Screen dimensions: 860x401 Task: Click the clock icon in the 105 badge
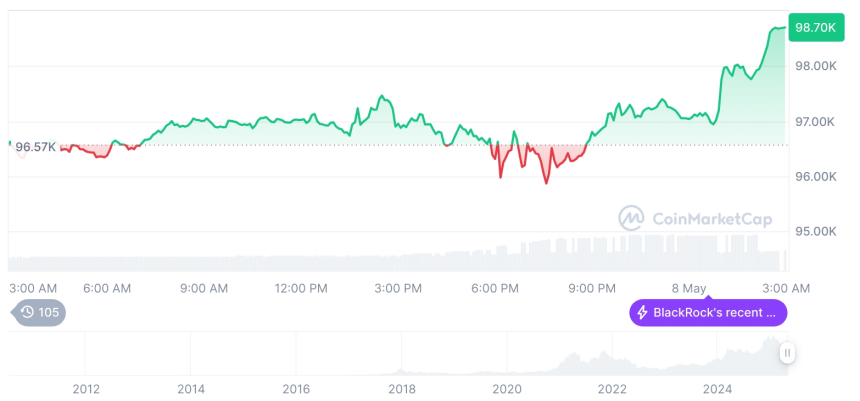(x=27, y=313)
